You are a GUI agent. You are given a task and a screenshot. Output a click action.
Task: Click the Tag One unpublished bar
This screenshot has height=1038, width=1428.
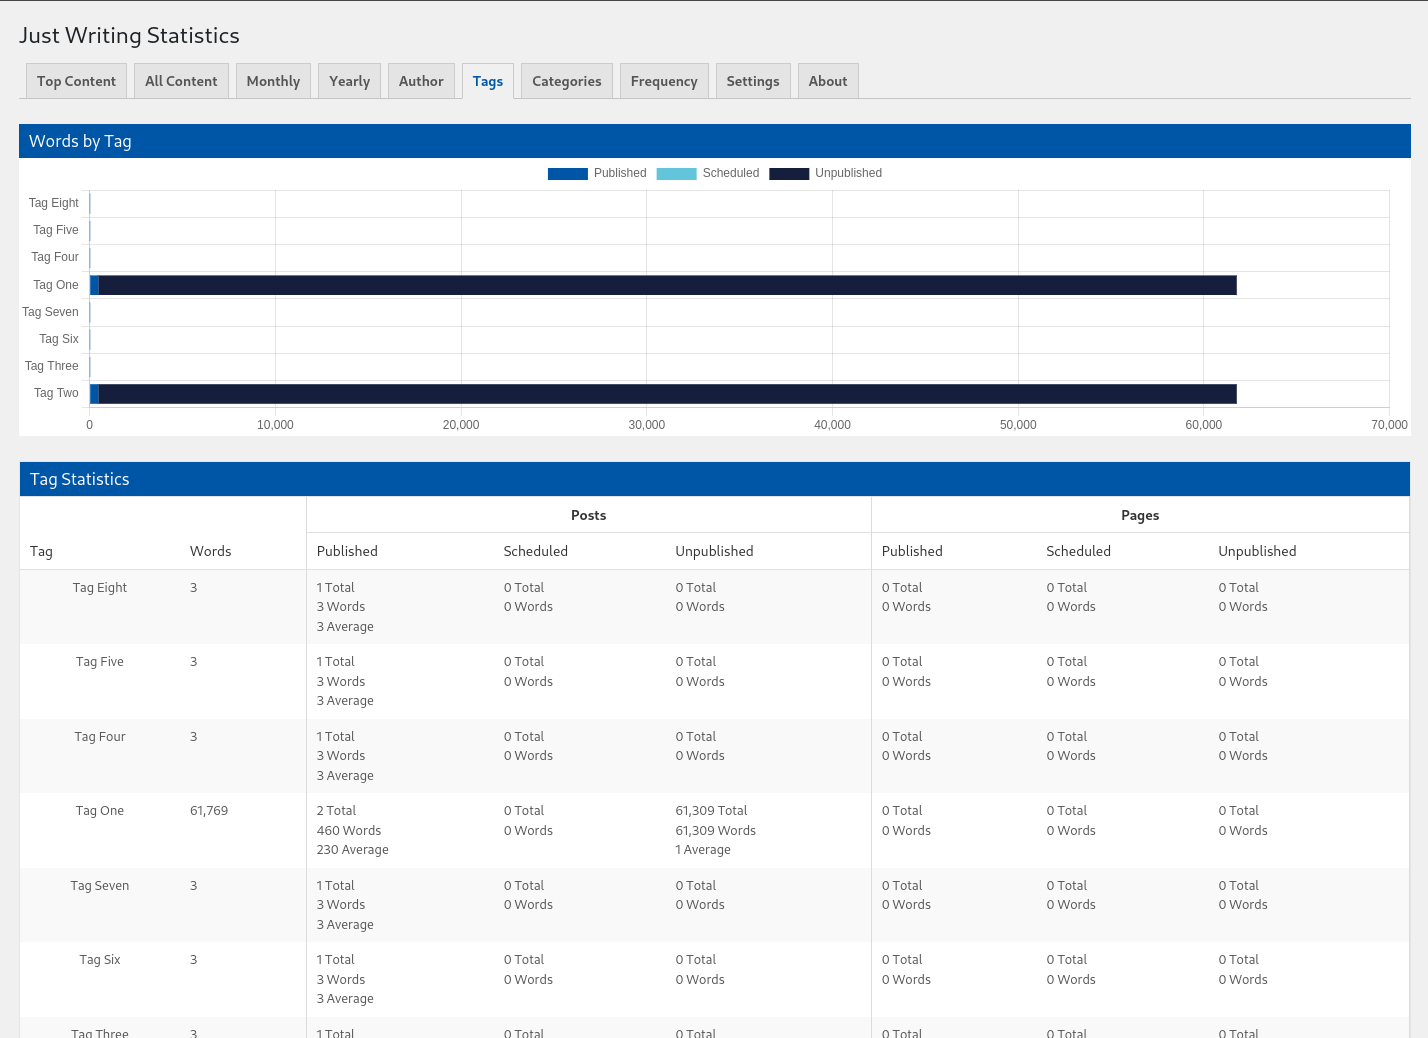tap(667, 285)
